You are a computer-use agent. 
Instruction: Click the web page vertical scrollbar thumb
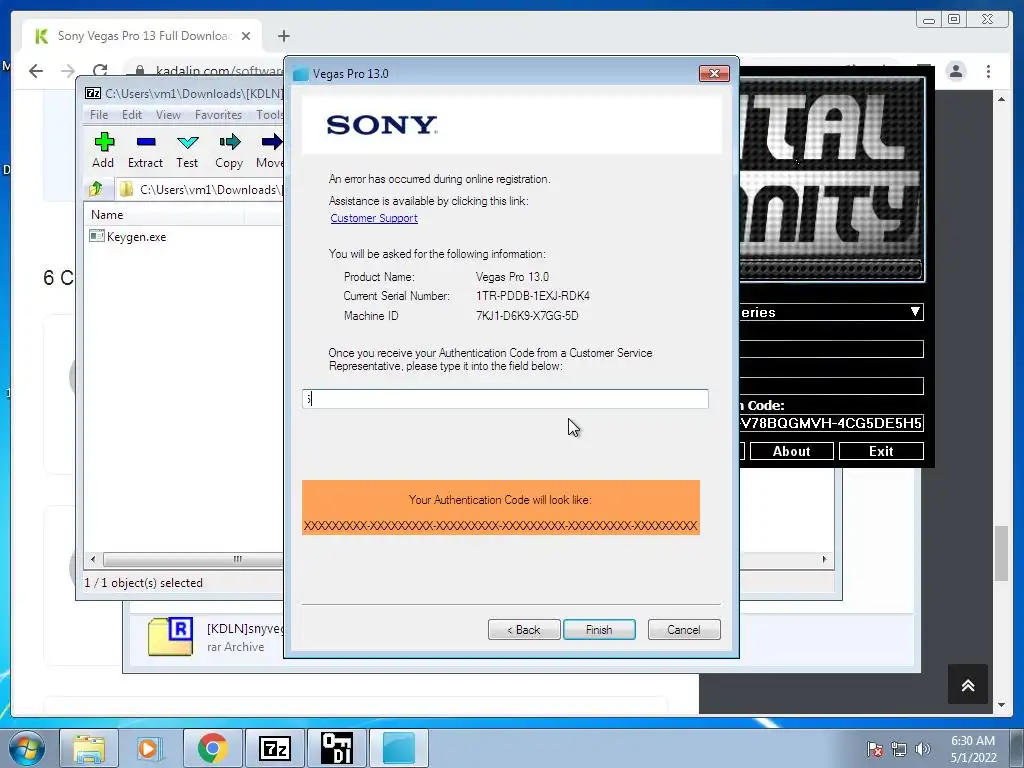point(1001,552)
